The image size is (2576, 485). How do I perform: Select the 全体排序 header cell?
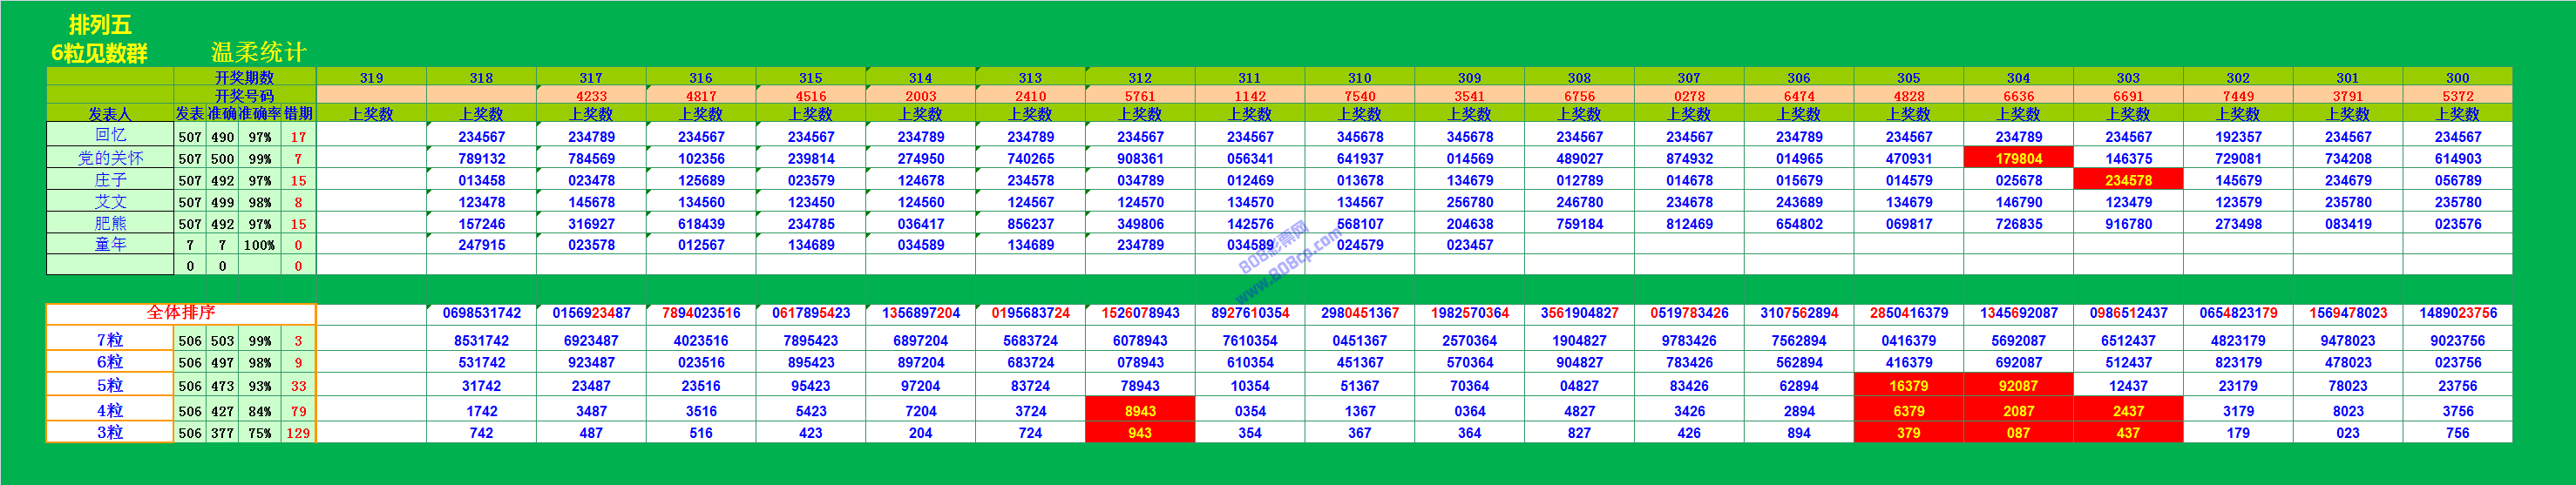180,313
